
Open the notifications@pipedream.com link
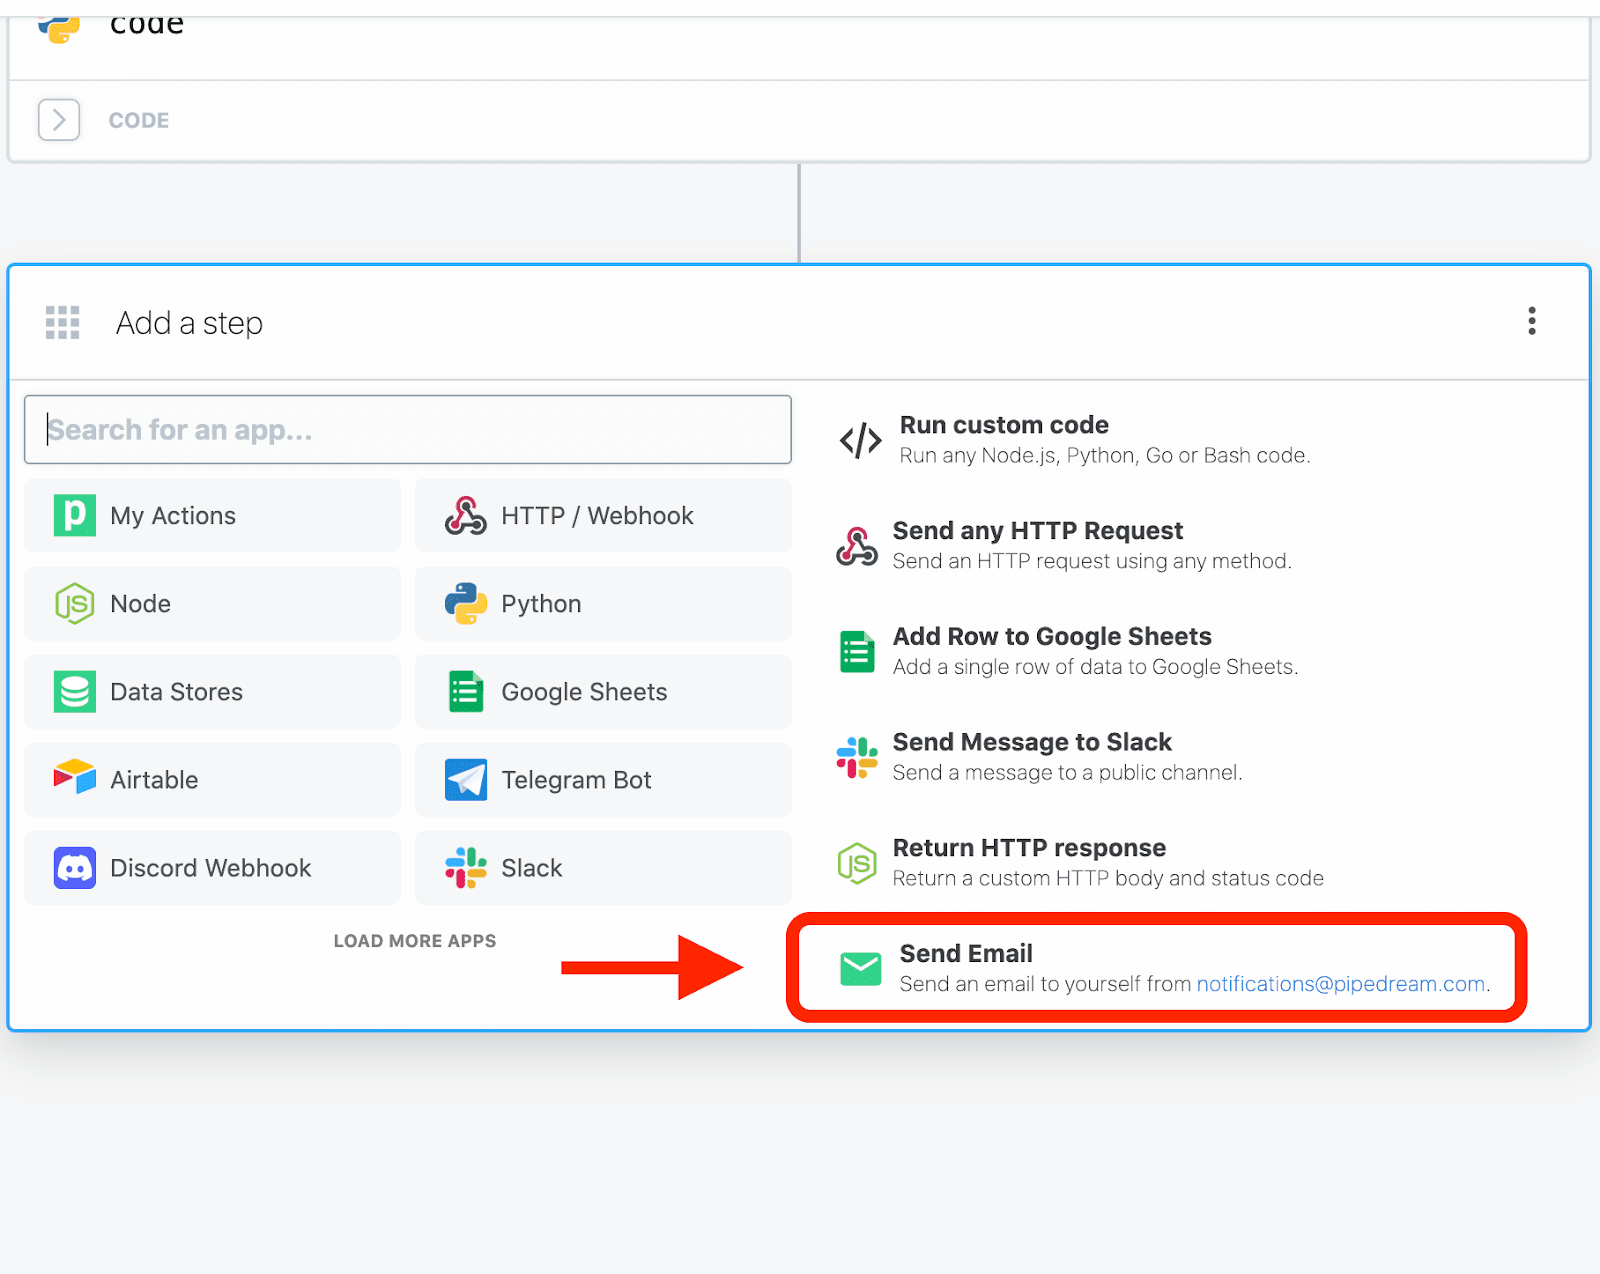point(1341,984)
